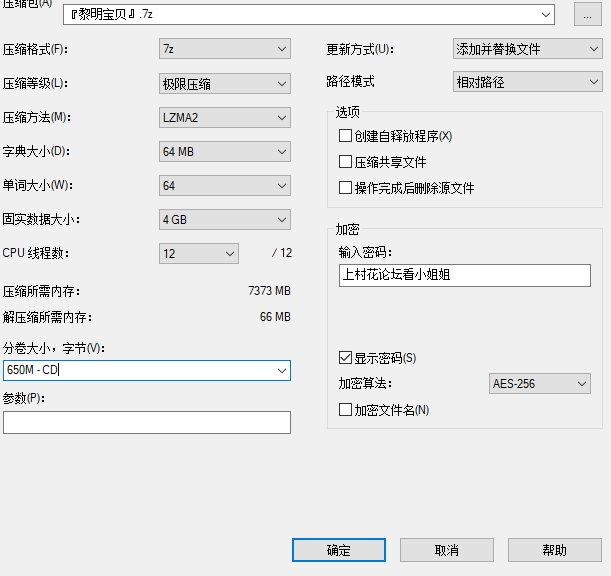Open the archive name dropdown
Screen dimensions: 611x576
(x=545, y=14)
